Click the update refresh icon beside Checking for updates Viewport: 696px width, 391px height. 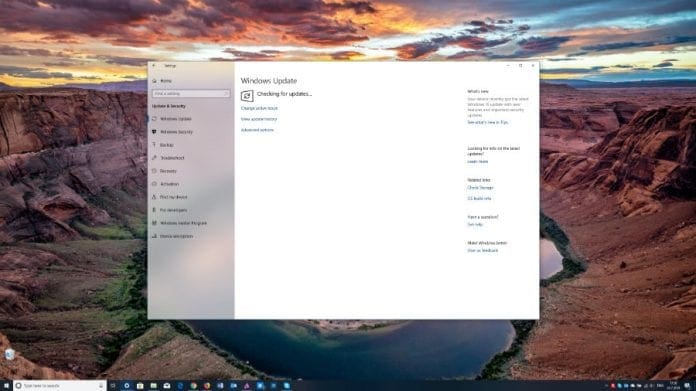coord(247,95)
